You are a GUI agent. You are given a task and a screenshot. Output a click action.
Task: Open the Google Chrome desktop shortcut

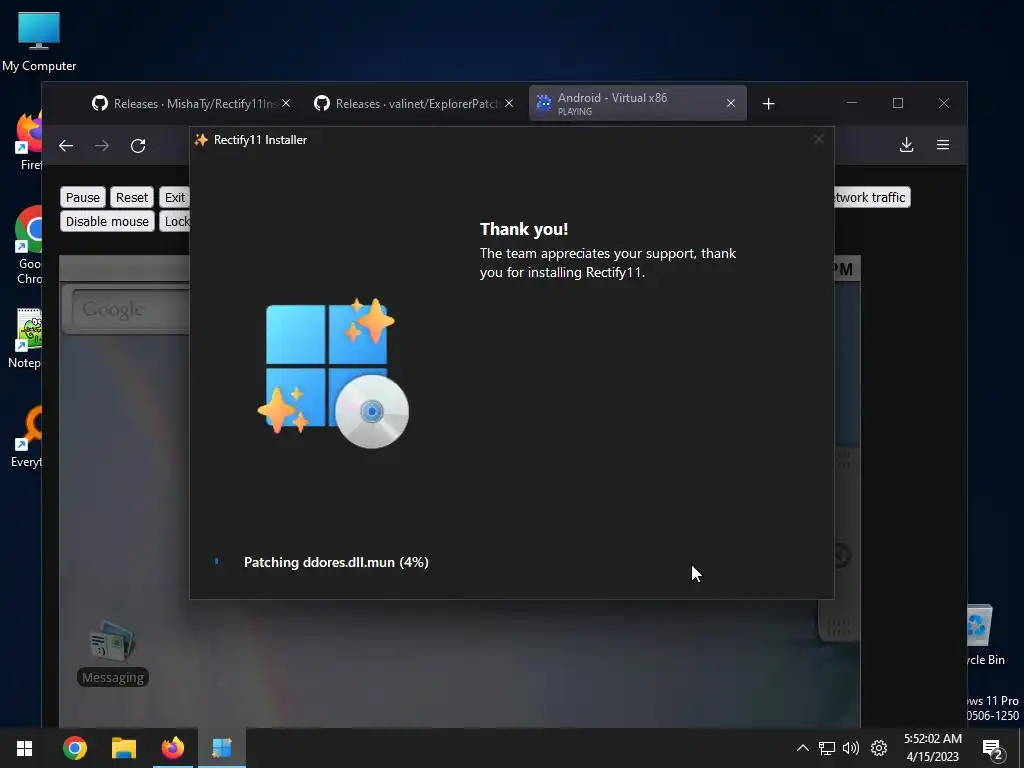pyautogui.click(x=28, y=245)
